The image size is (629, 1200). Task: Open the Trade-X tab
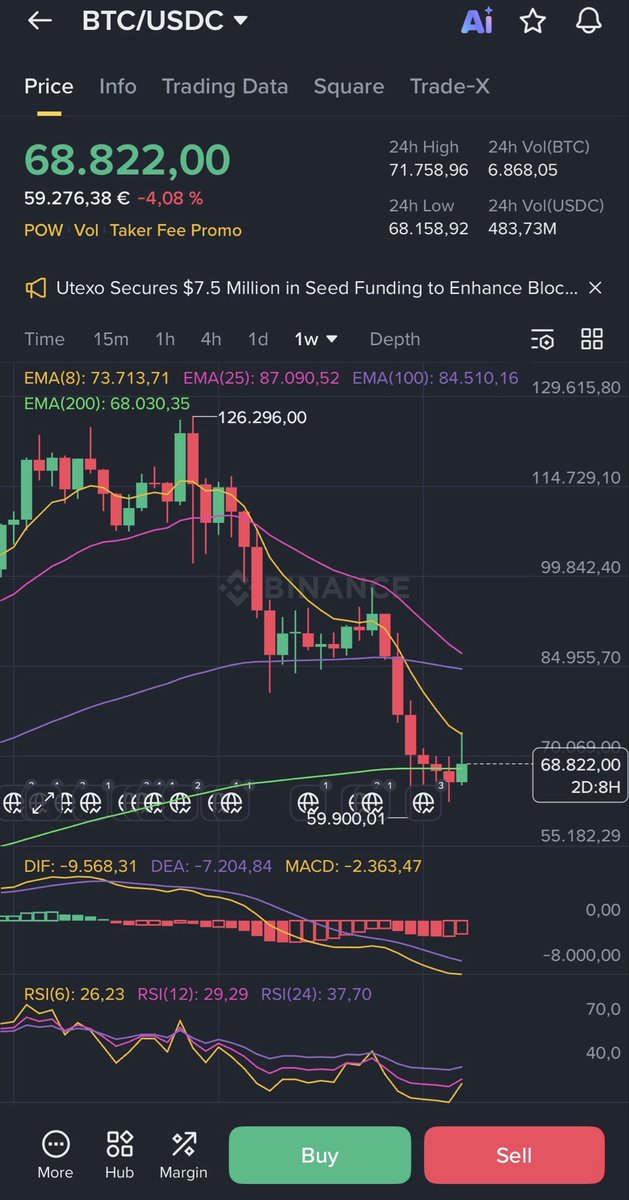click(450, 87)
